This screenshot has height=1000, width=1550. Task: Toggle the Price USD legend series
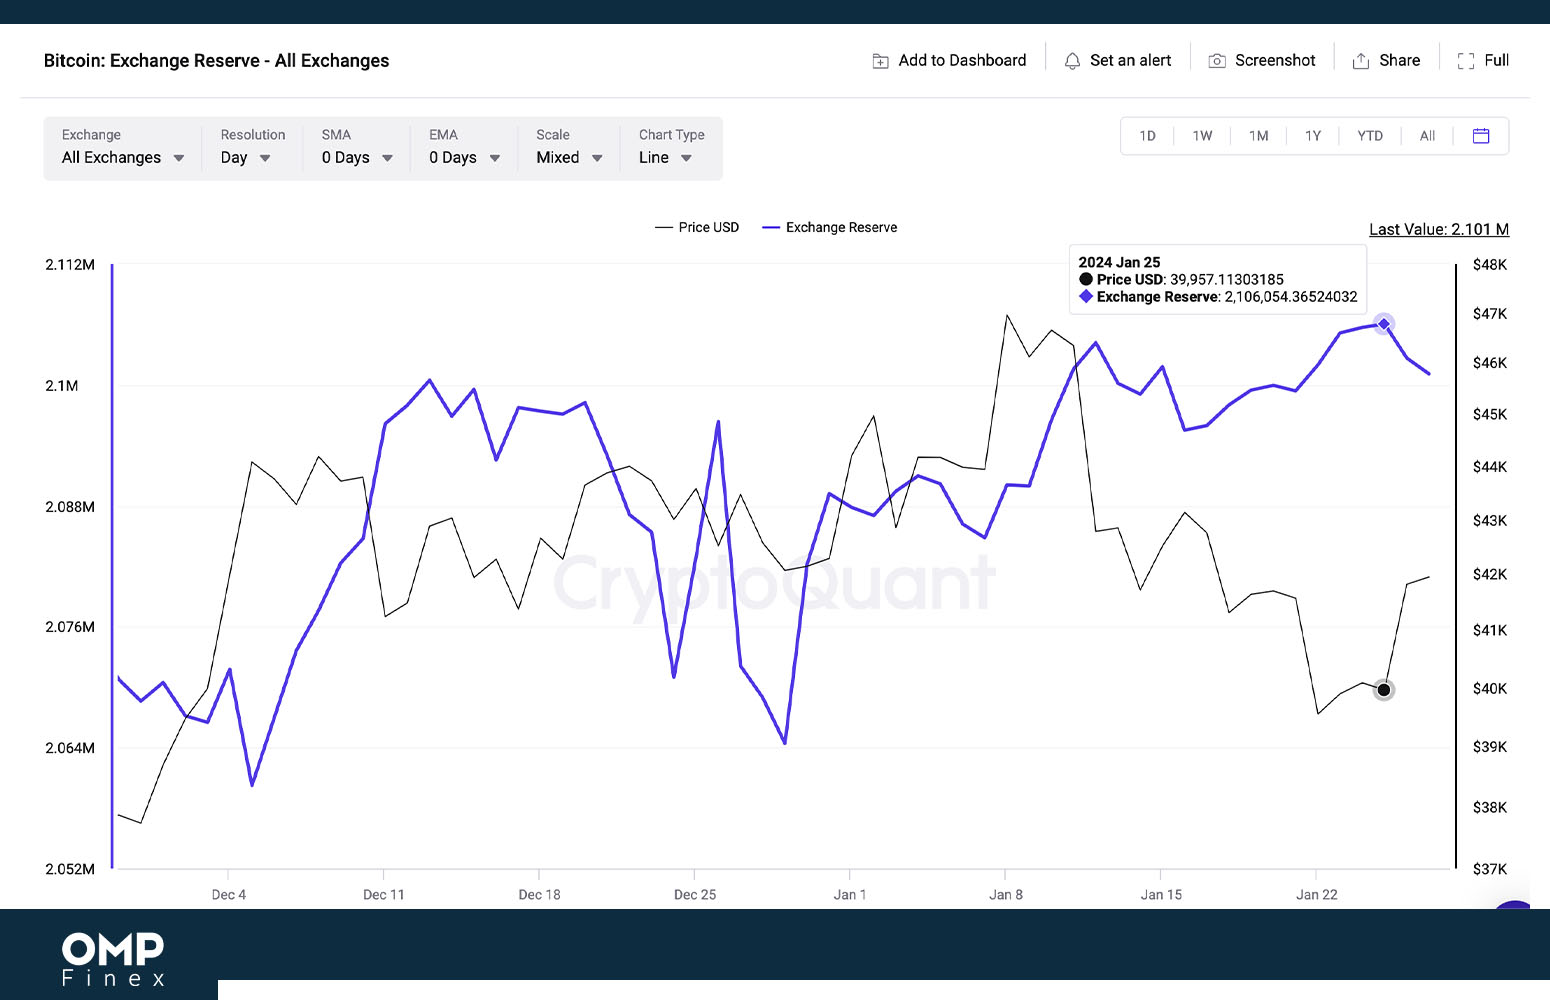(697, 228)
